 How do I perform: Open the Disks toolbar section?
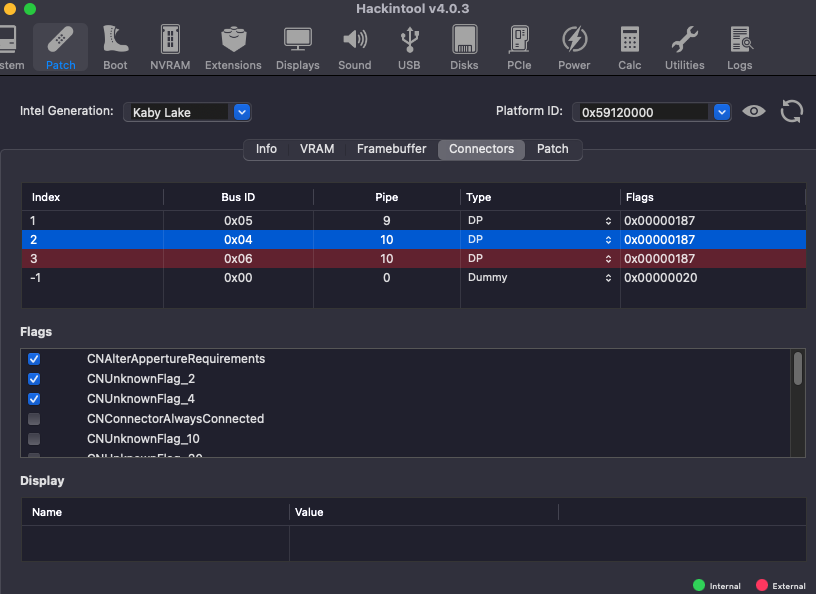(x=464, y=47)
